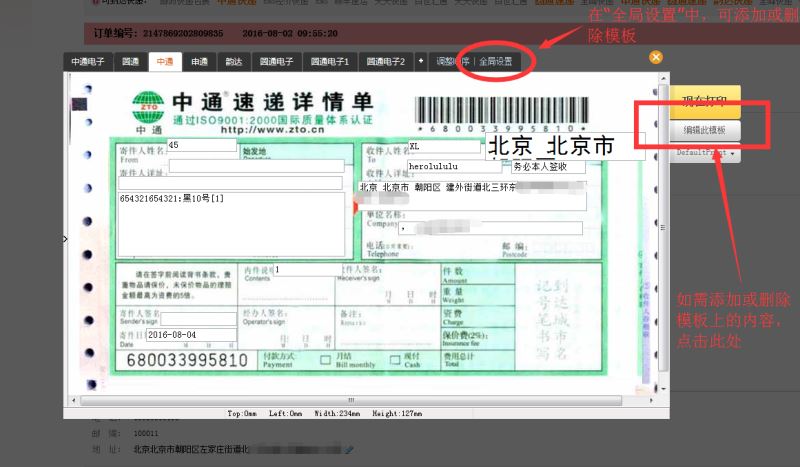Click the horizontal scrollbar thumb in preview
The image size is (800, 467).
pyautogui.click(x=351, y=401)
